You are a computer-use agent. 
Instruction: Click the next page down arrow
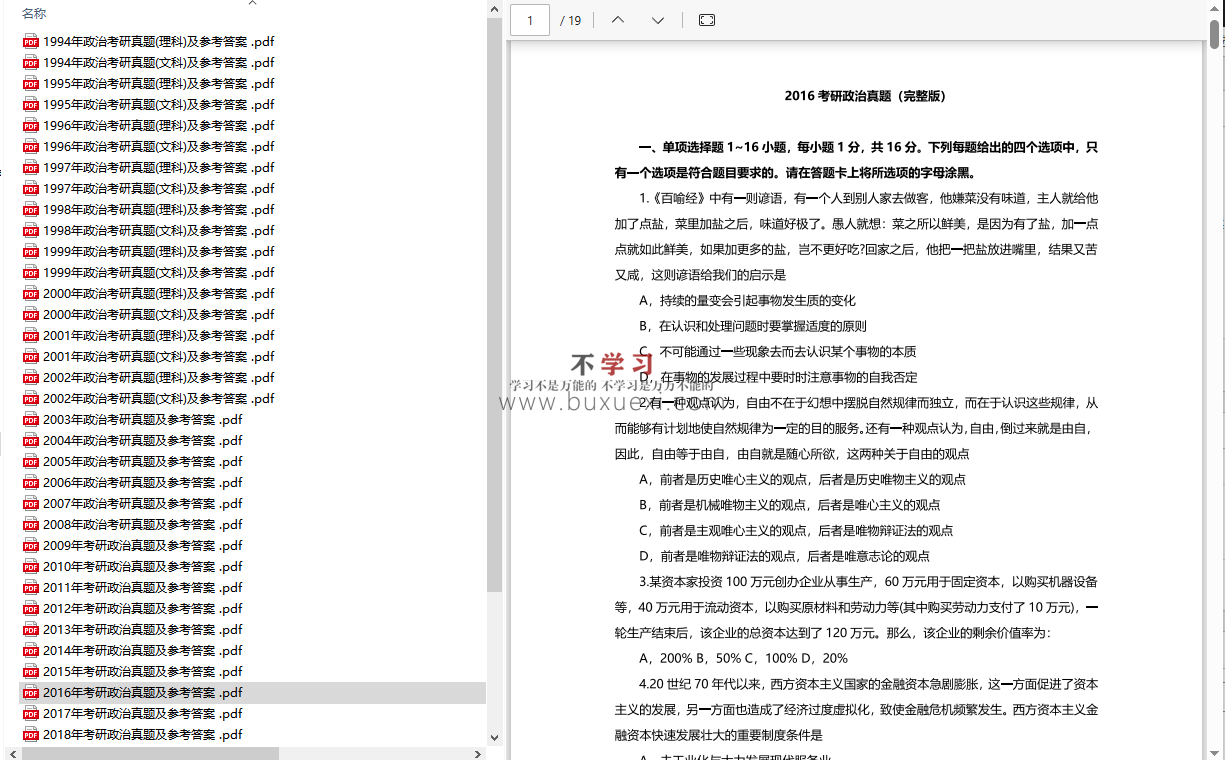[658, 20]
